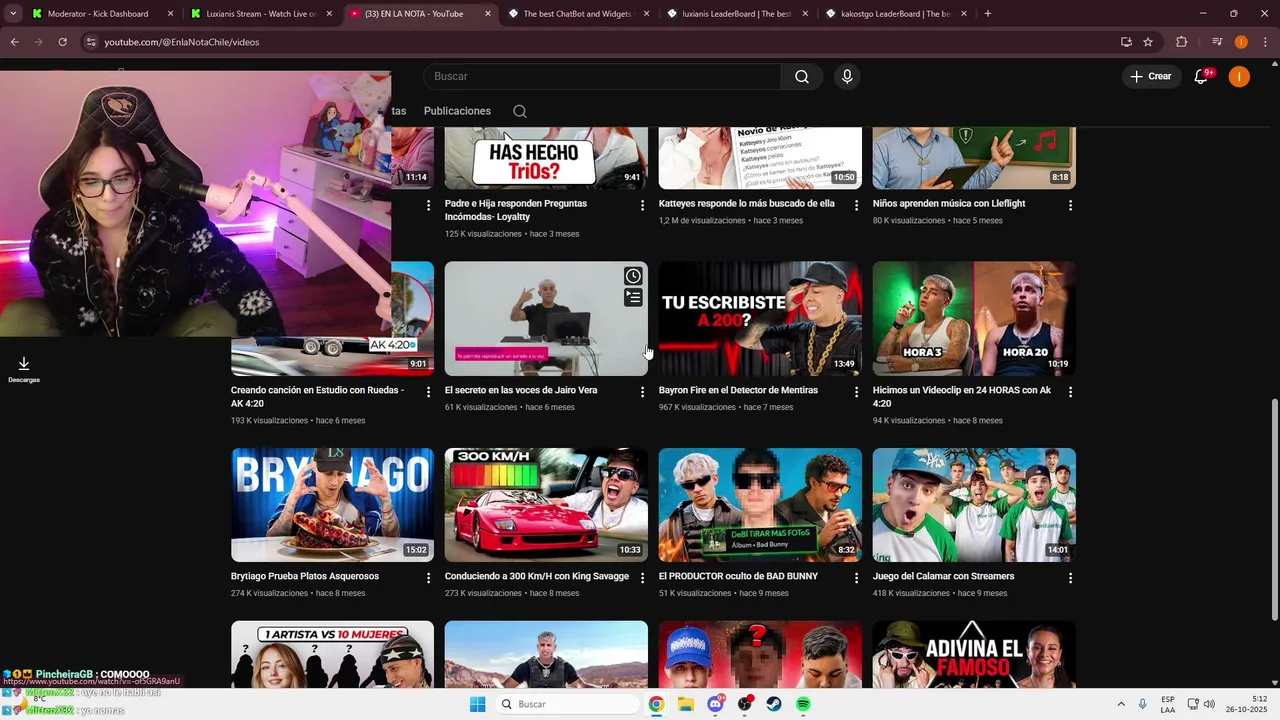
Task: Show hidden system tray icons
Action: (1120, 704)
